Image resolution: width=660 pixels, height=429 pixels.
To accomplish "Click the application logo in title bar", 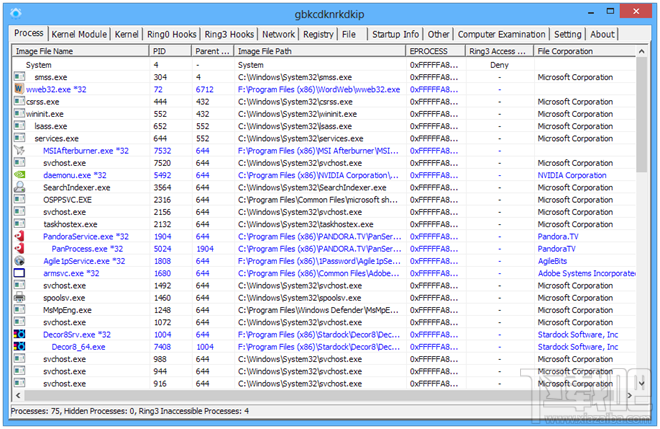I will [x=16, y=13].
